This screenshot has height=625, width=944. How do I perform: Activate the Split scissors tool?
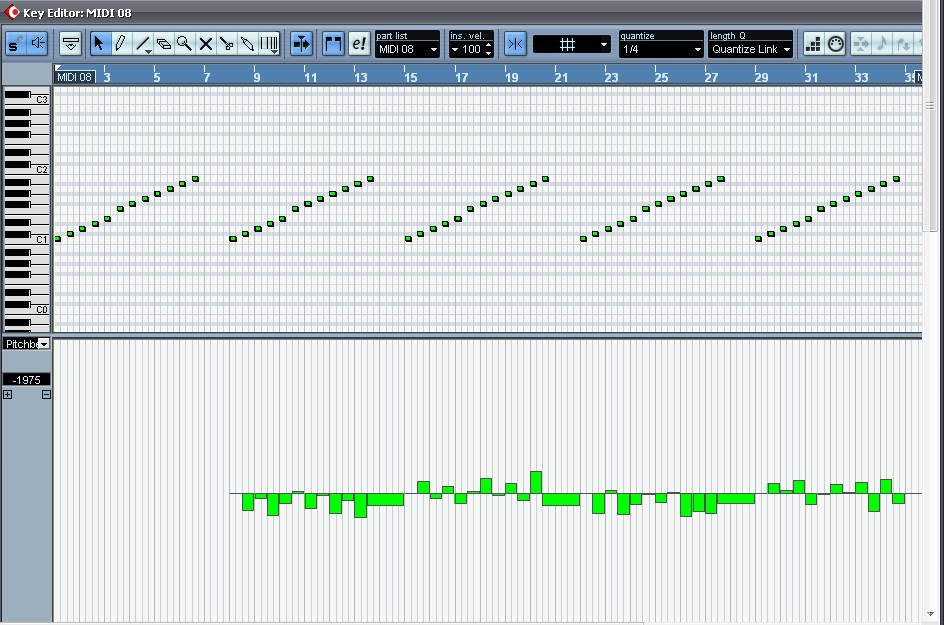click(x=227, y=44)
